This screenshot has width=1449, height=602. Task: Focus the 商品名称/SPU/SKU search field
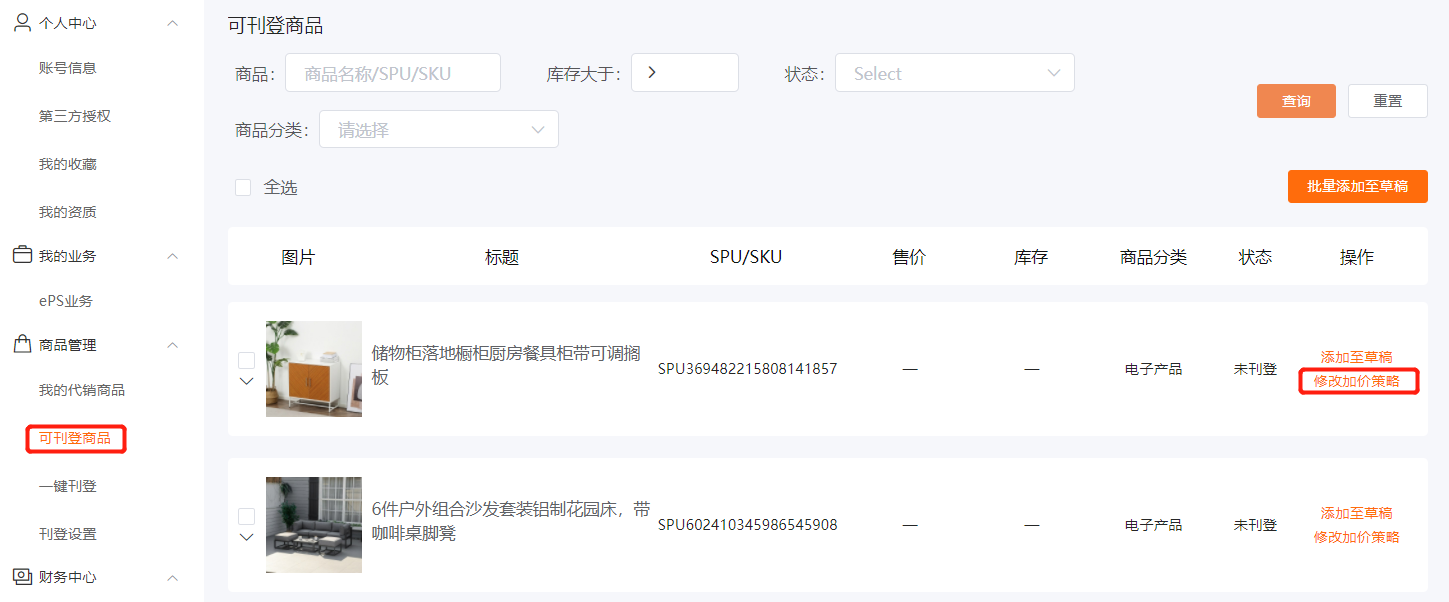point(392,73)
